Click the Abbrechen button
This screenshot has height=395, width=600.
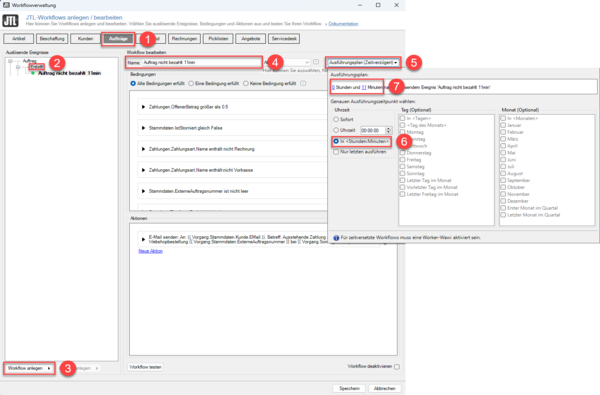(x=385, y=388)
